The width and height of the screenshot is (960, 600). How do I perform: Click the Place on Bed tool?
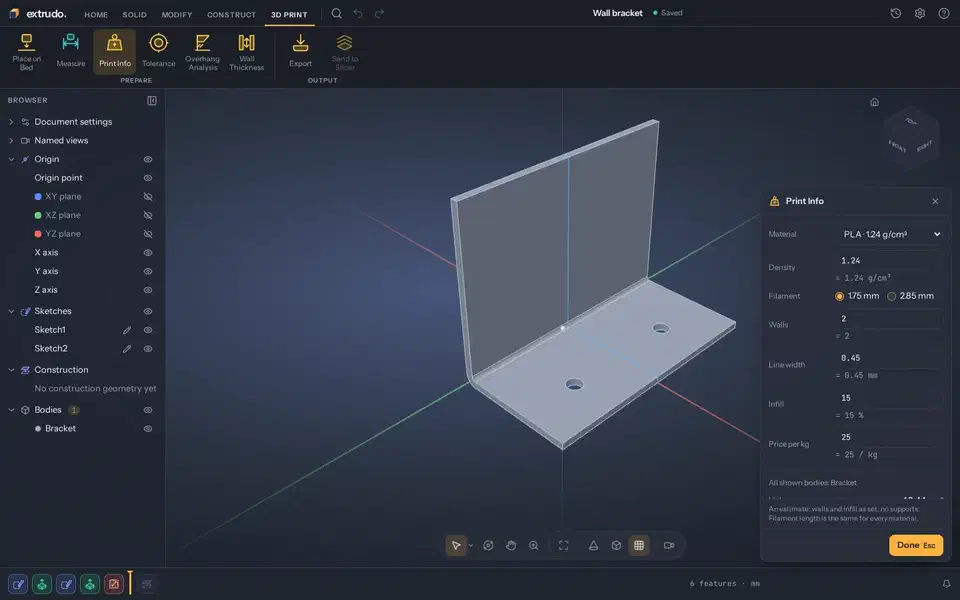[26, 52]
